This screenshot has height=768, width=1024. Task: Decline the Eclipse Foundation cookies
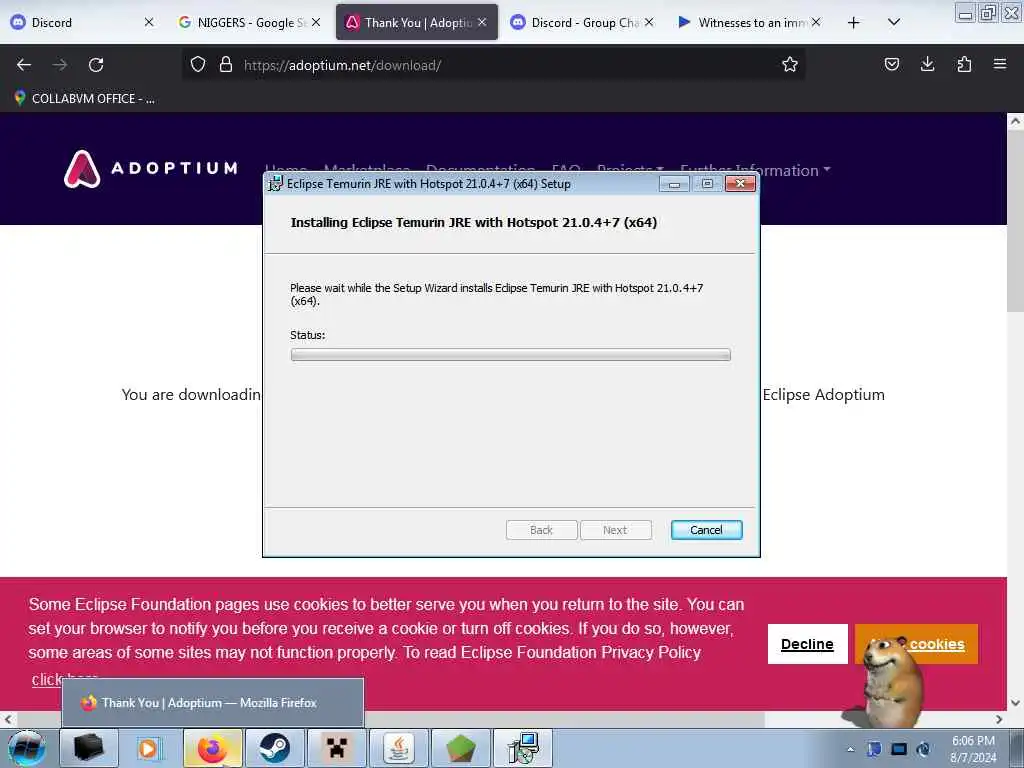tap(807, 644)
